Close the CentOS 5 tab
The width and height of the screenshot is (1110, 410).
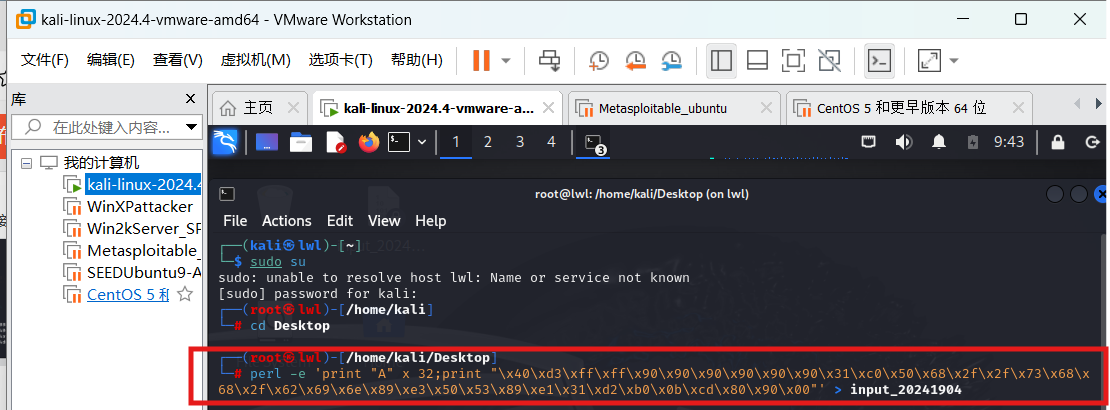1018,108
